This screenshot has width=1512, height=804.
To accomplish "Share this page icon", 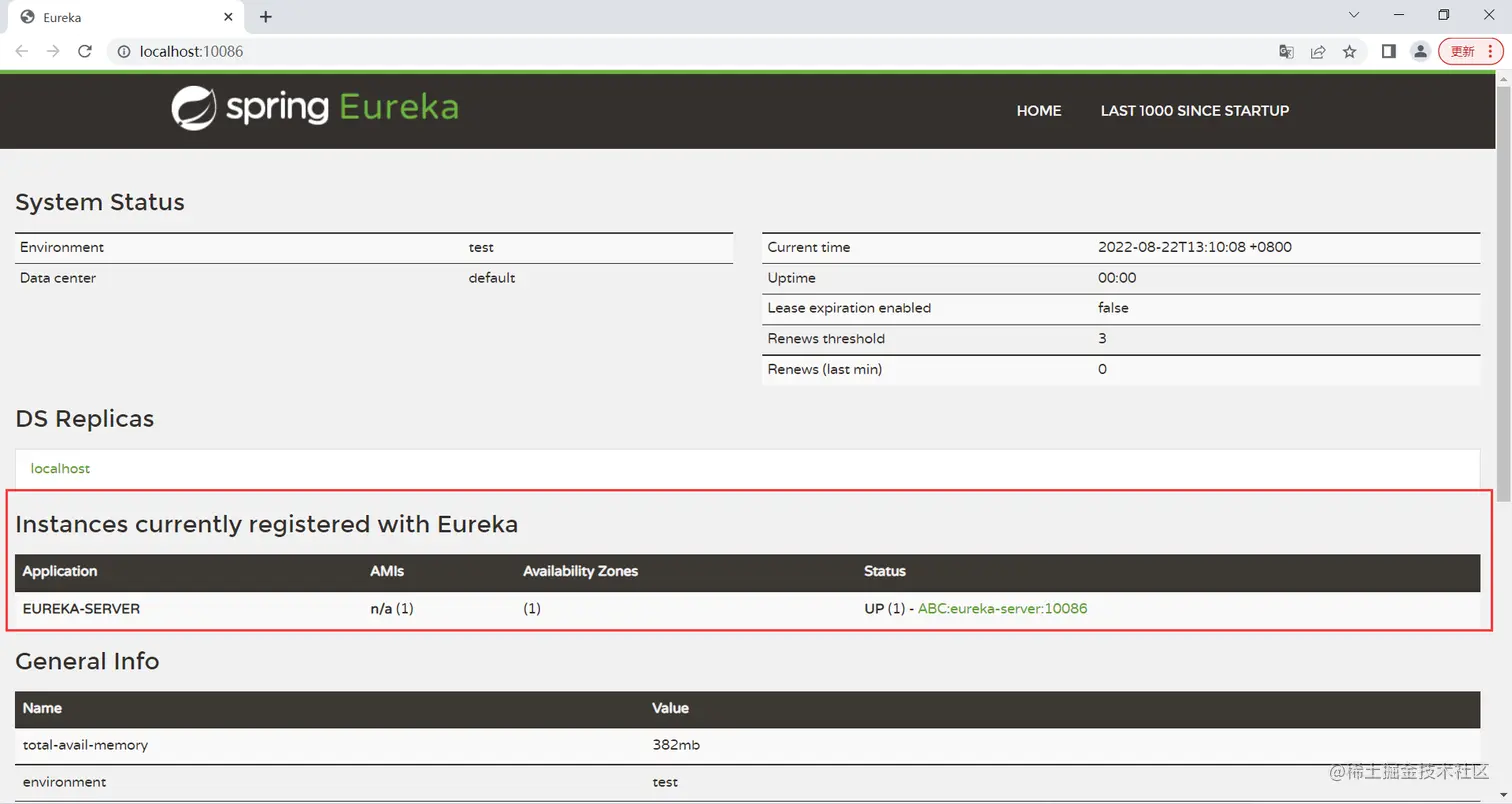I will (1318, 52).
